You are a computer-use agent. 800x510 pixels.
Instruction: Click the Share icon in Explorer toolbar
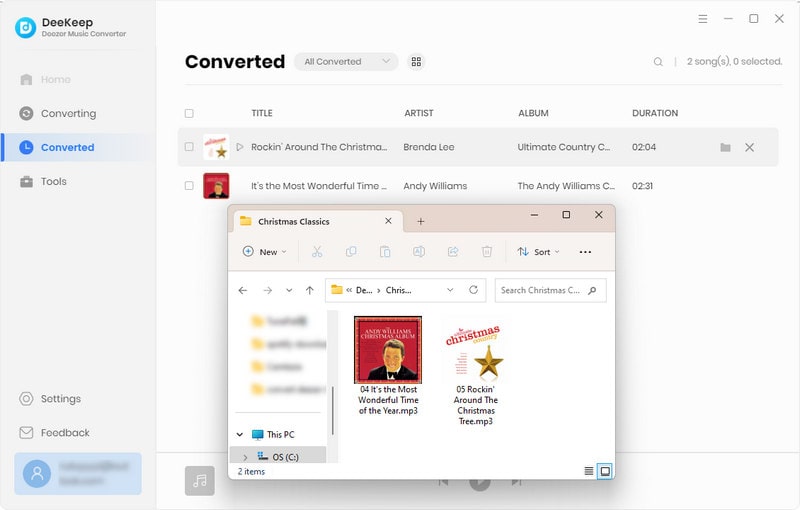[453, 251]
